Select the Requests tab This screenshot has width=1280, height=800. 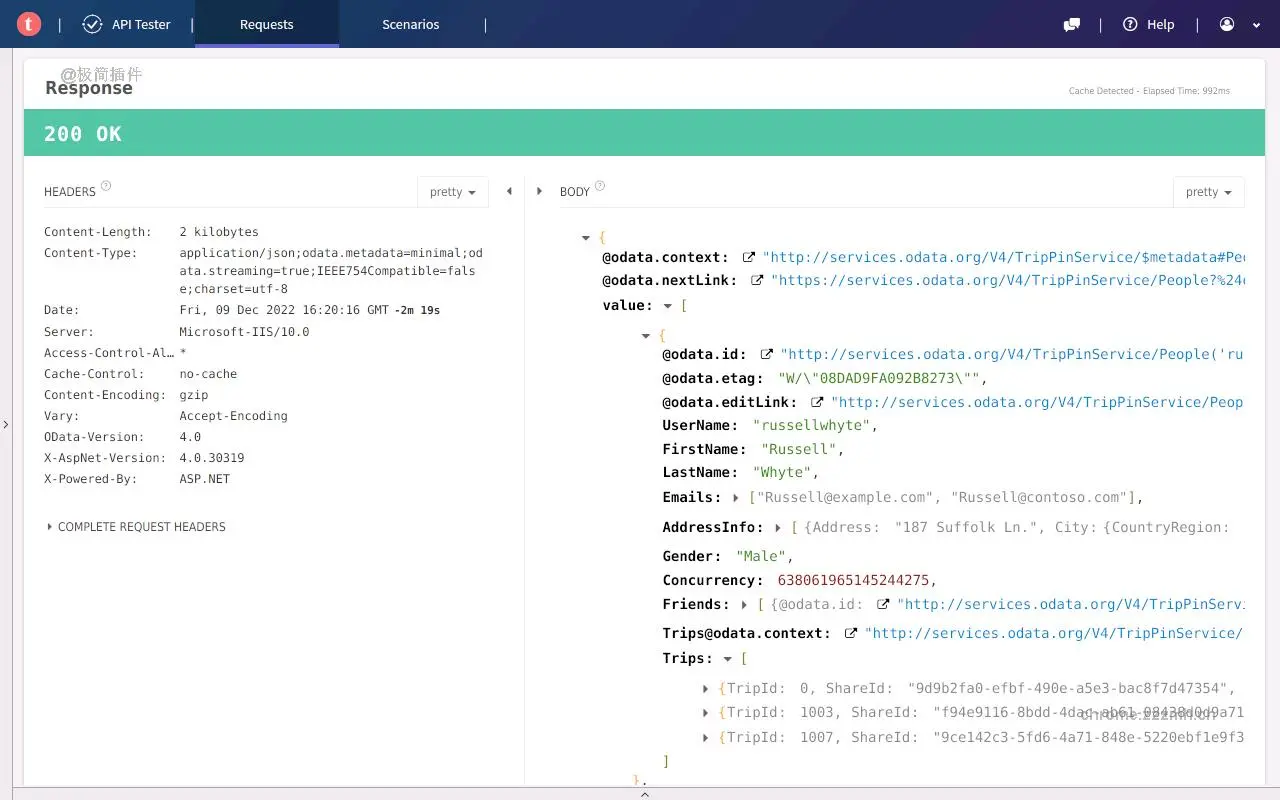pos(266,24)
